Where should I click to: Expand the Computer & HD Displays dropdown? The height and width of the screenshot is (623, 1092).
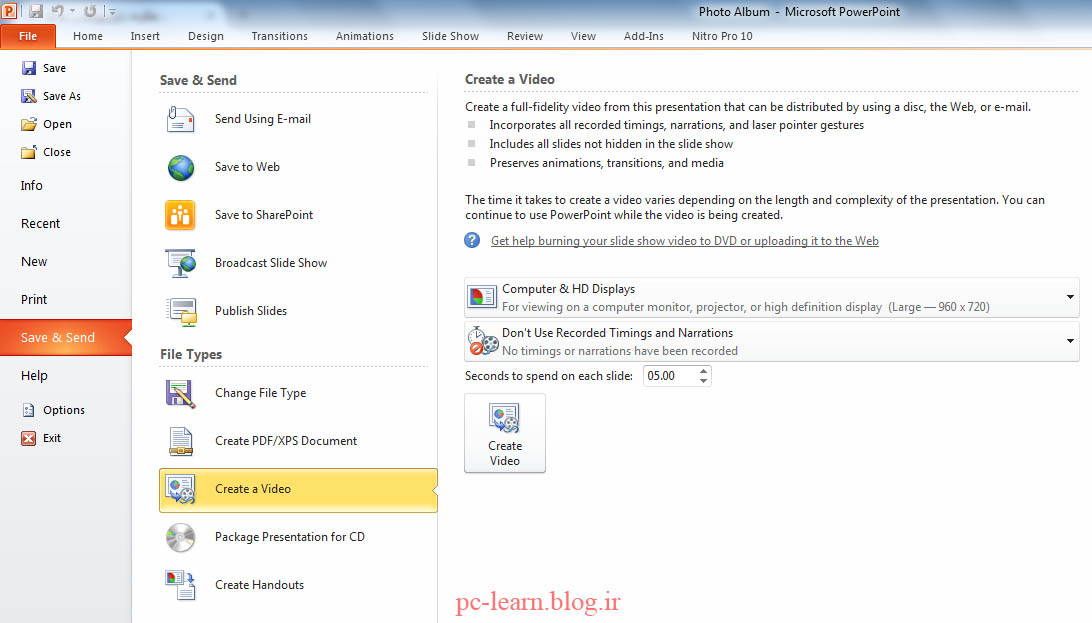pos(1069,298)
